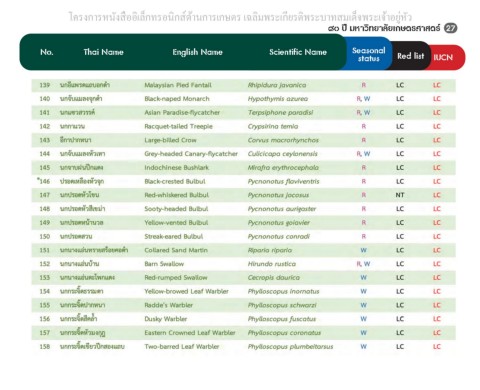Click W seasonal status for Dusky Warbler

364,319
